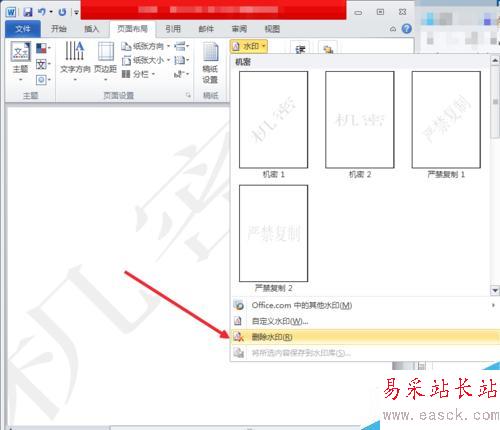Open the customize quick access toolbar arrow
Image resolution: width=500 pixels, height=430 pixels.
(76, 13)
